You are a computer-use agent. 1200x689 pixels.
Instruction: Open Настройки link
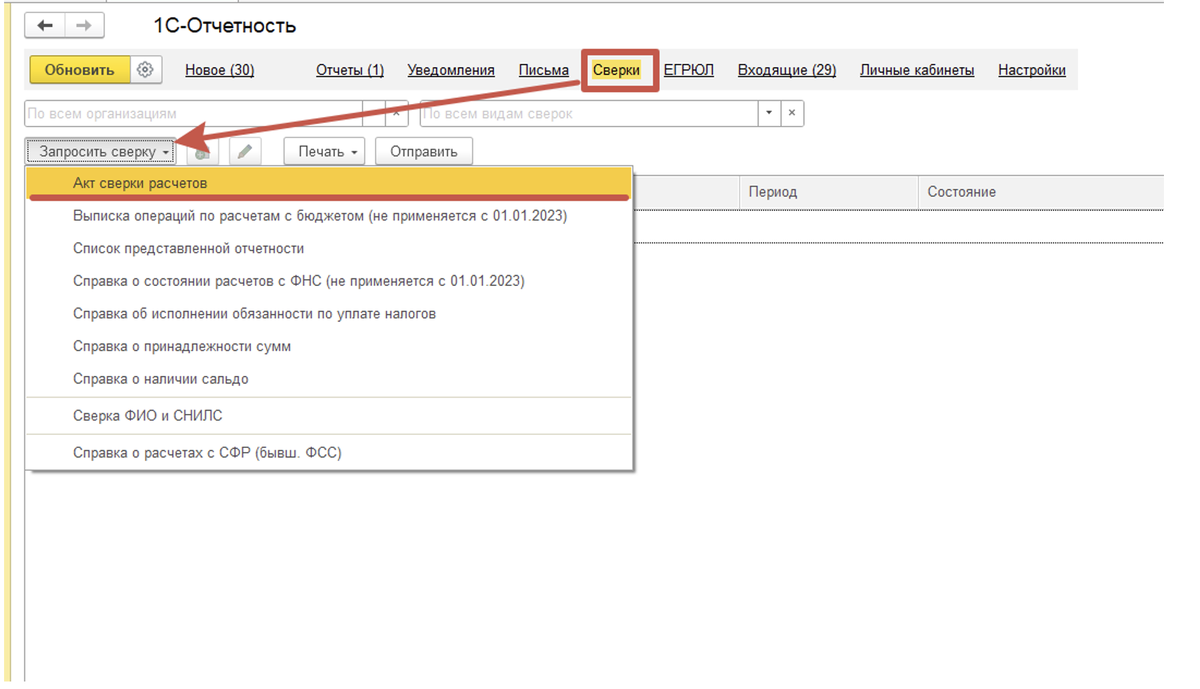coord(1032,70)
